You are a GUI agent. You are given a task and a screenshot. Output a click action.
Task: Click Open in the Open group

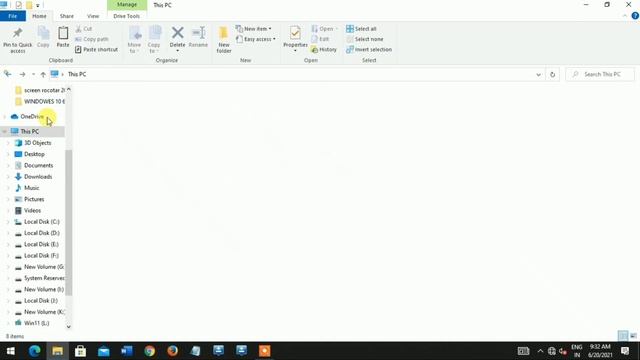pos(324,29)
